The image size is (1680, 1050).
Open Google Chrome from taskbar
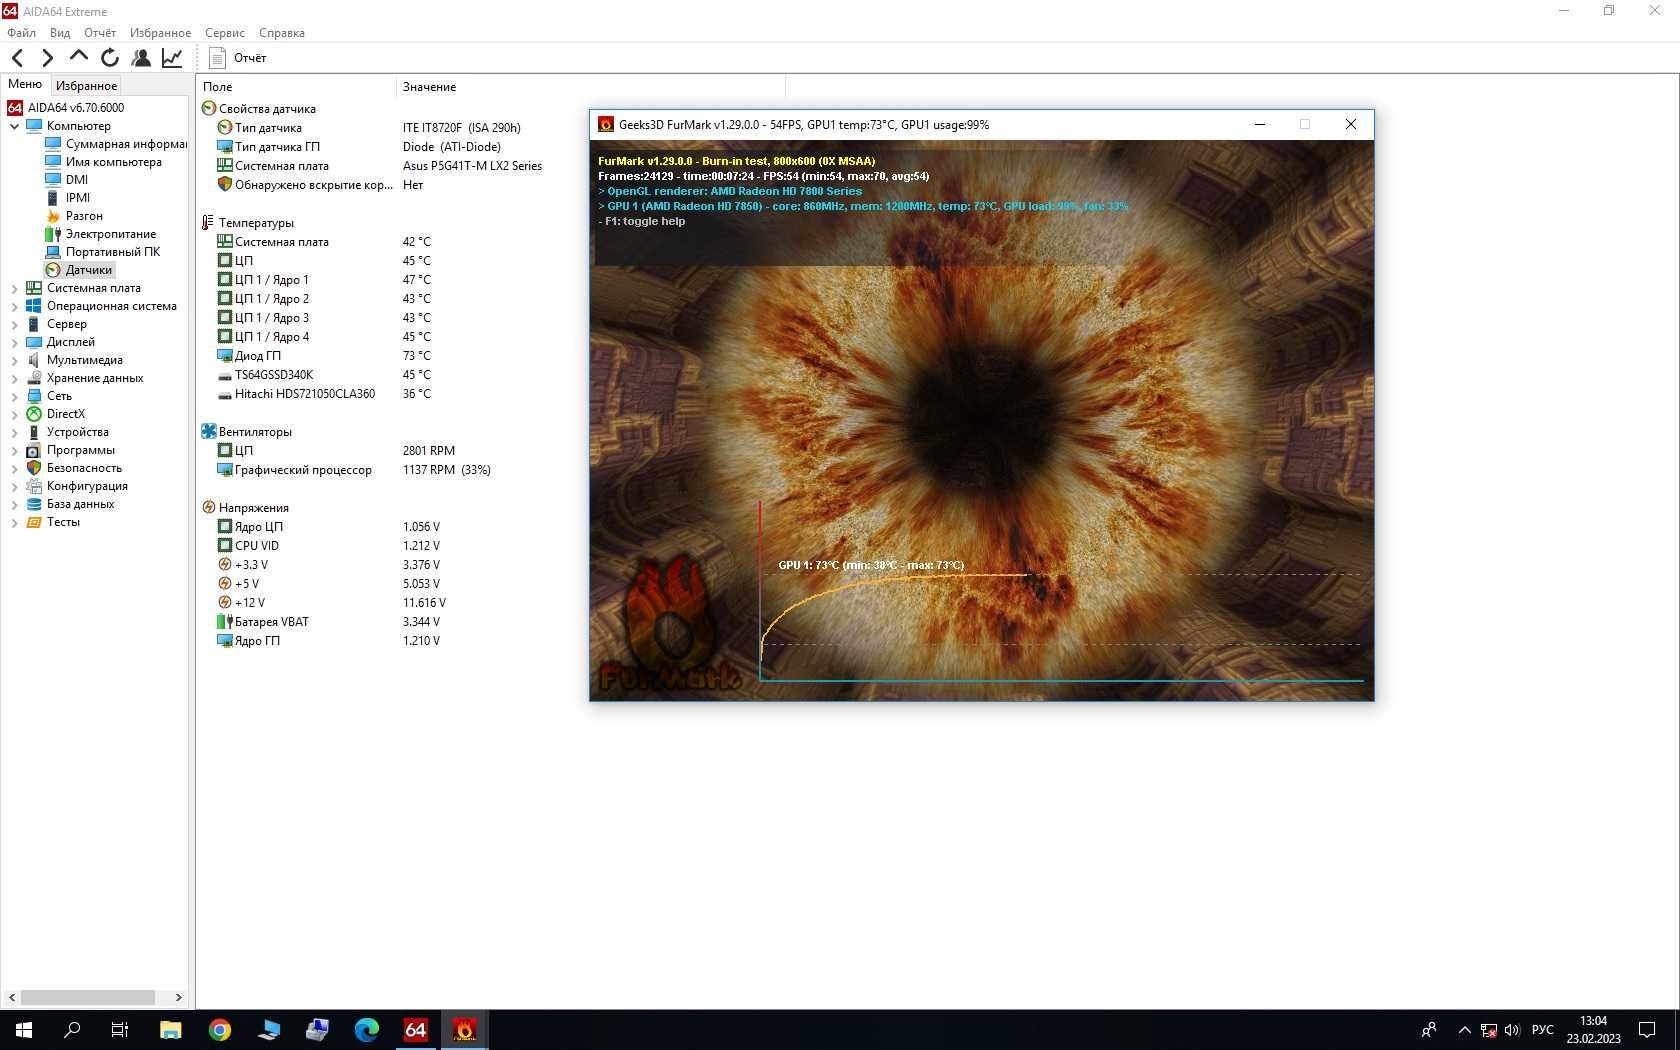[x=219, y=1029]
